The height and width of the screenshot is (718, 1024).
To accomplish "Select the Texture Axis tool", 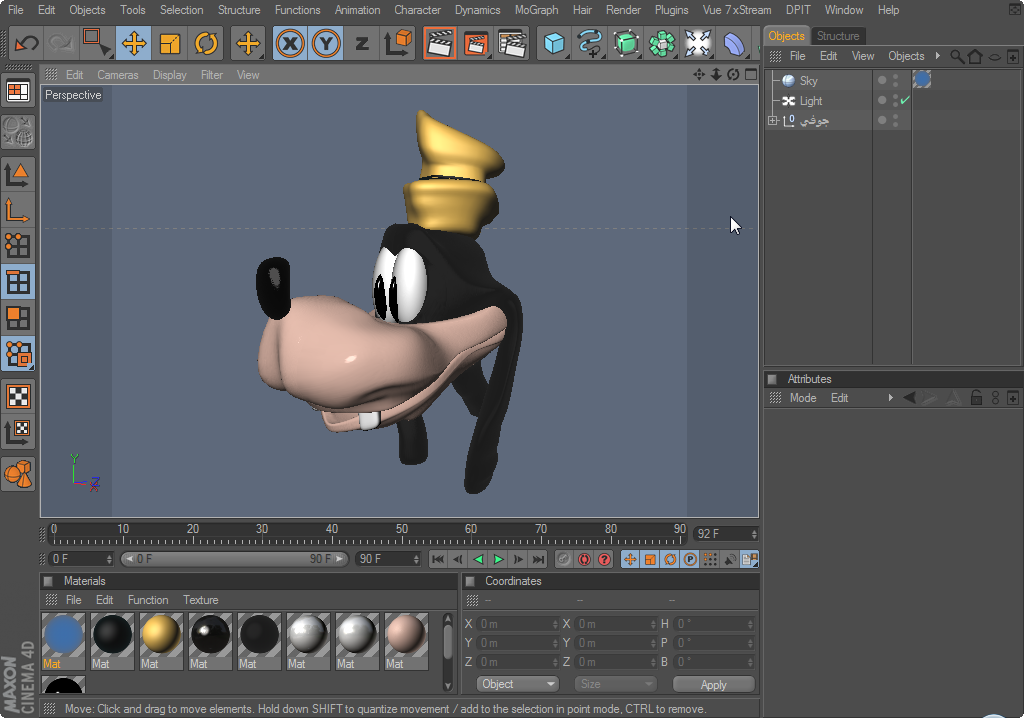I will 18,431.
